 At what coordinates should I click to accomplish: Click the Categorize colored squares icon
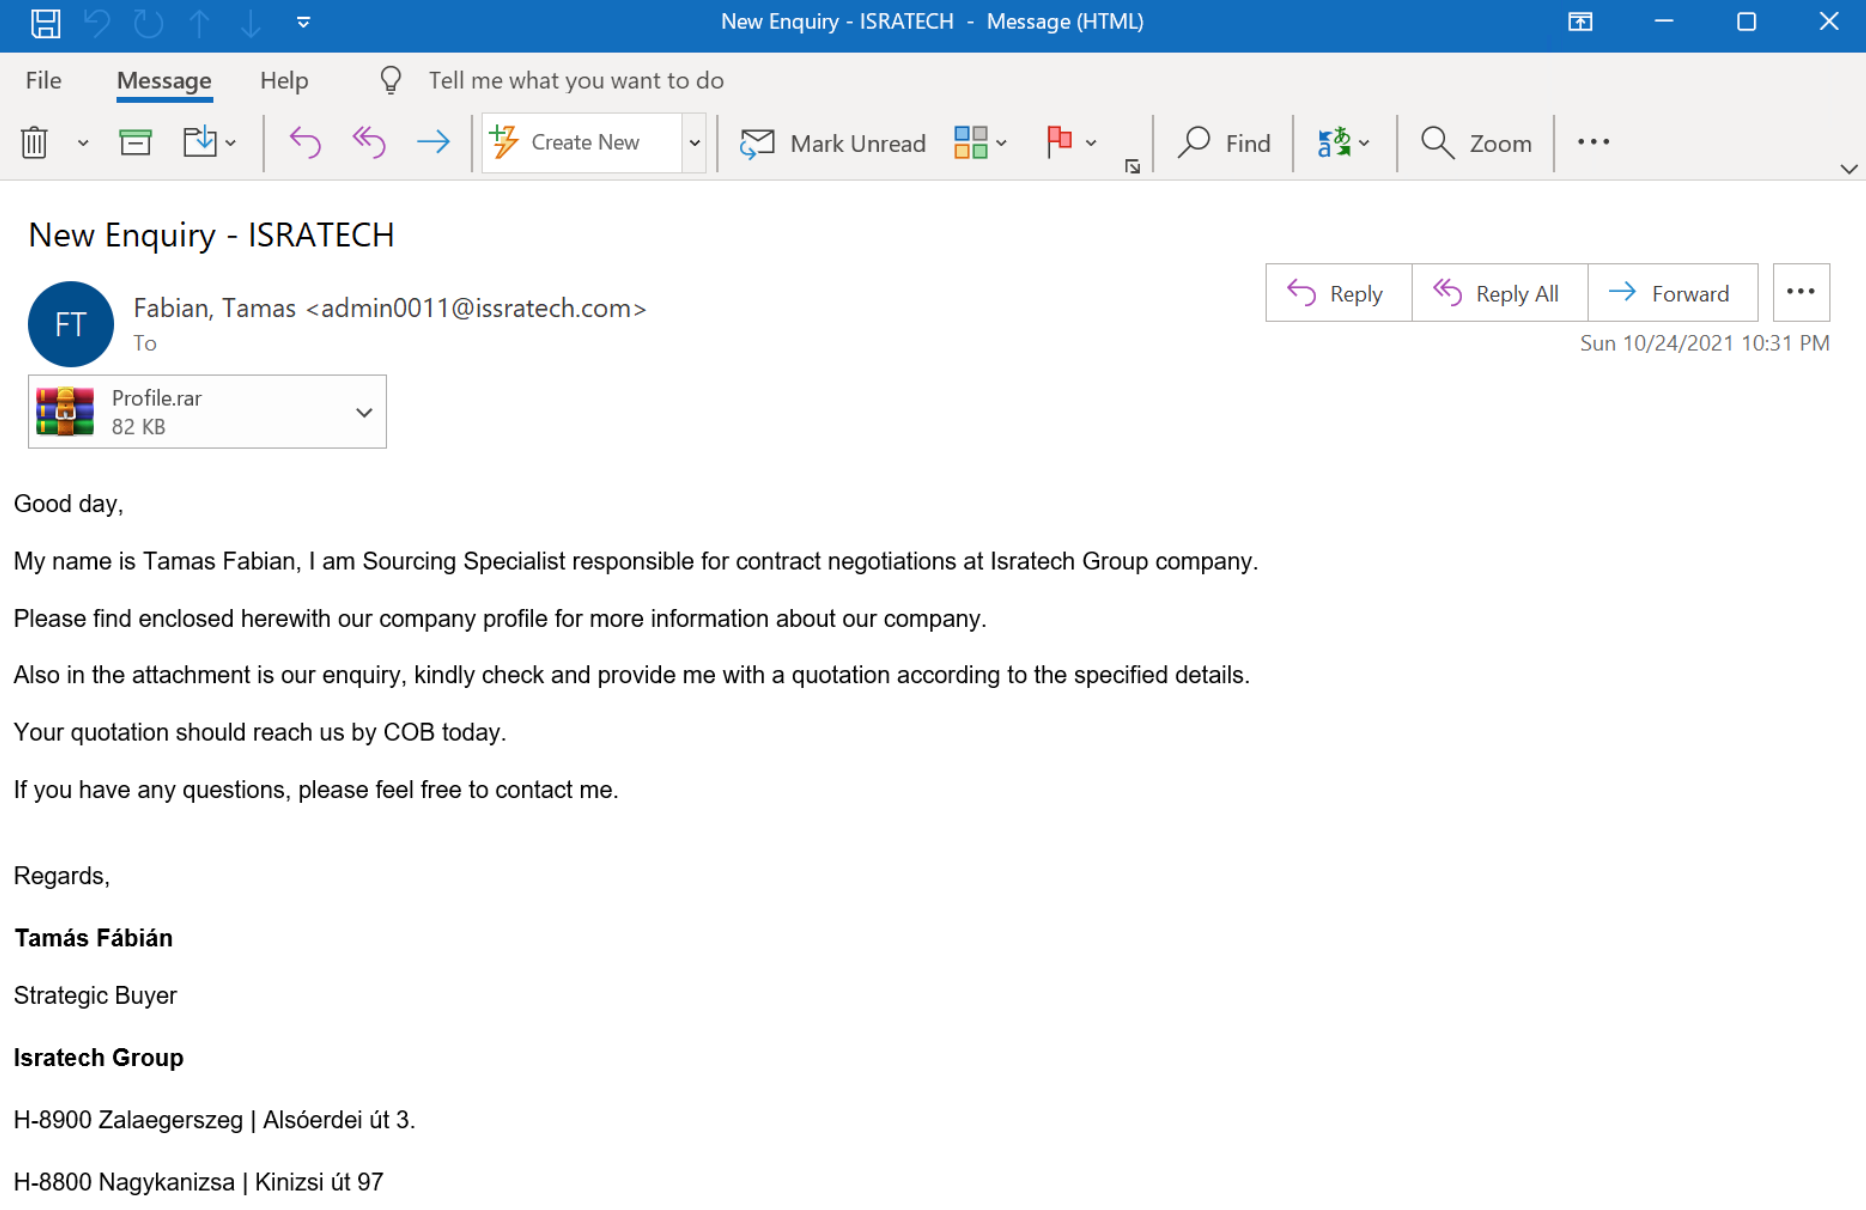[x=970, y=143]
